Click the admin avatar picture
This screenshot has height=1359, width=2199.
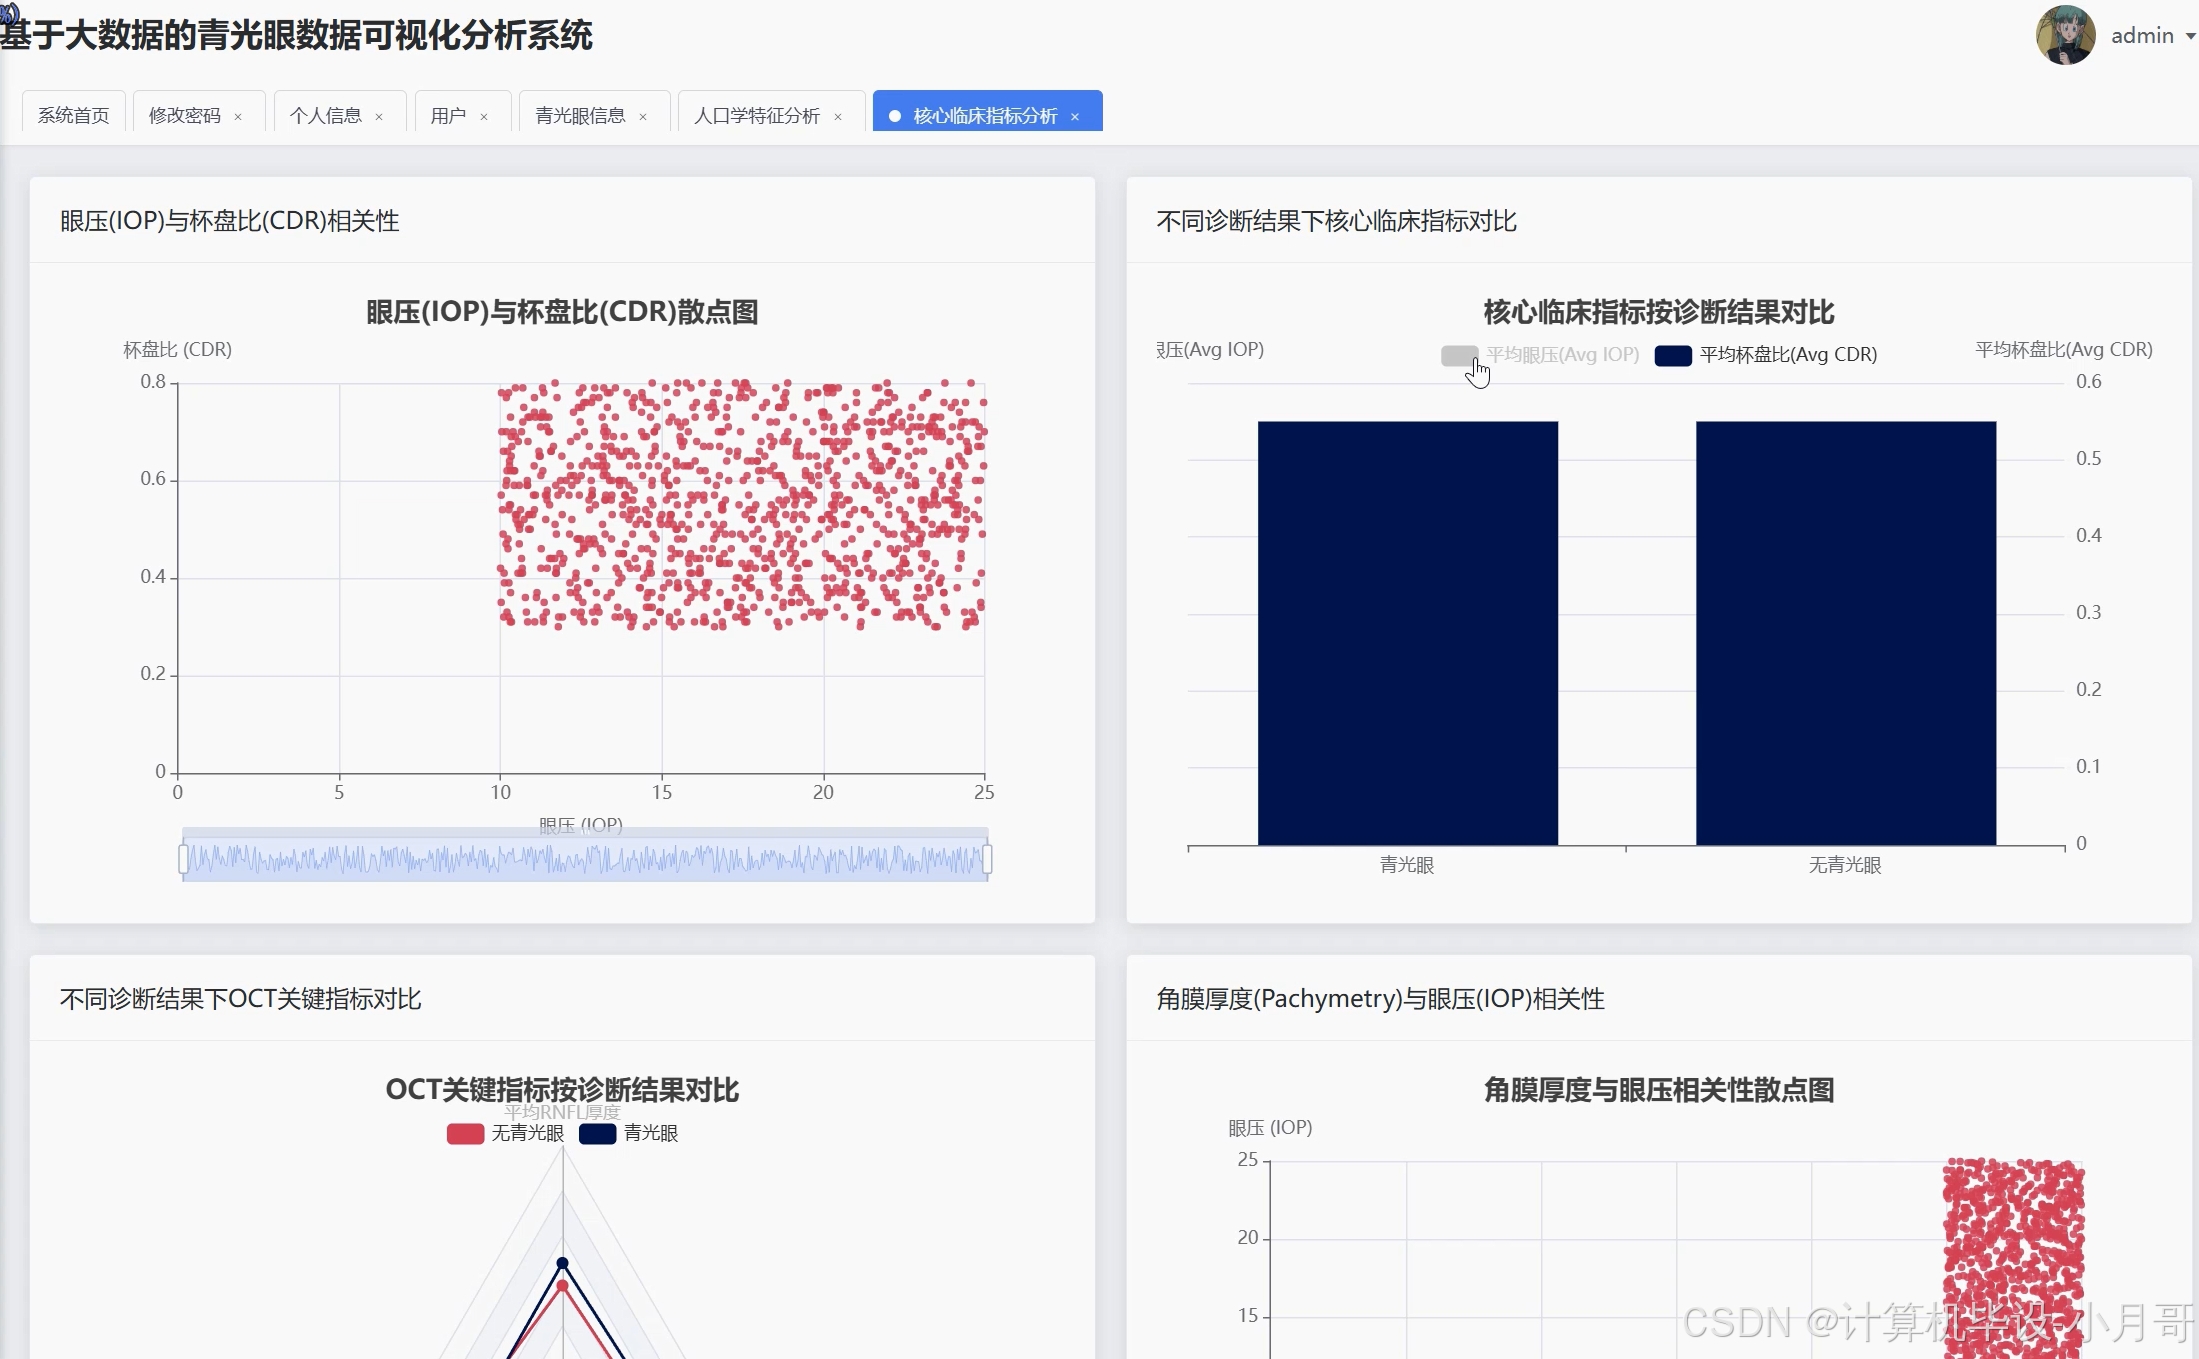click(2065, 35)
